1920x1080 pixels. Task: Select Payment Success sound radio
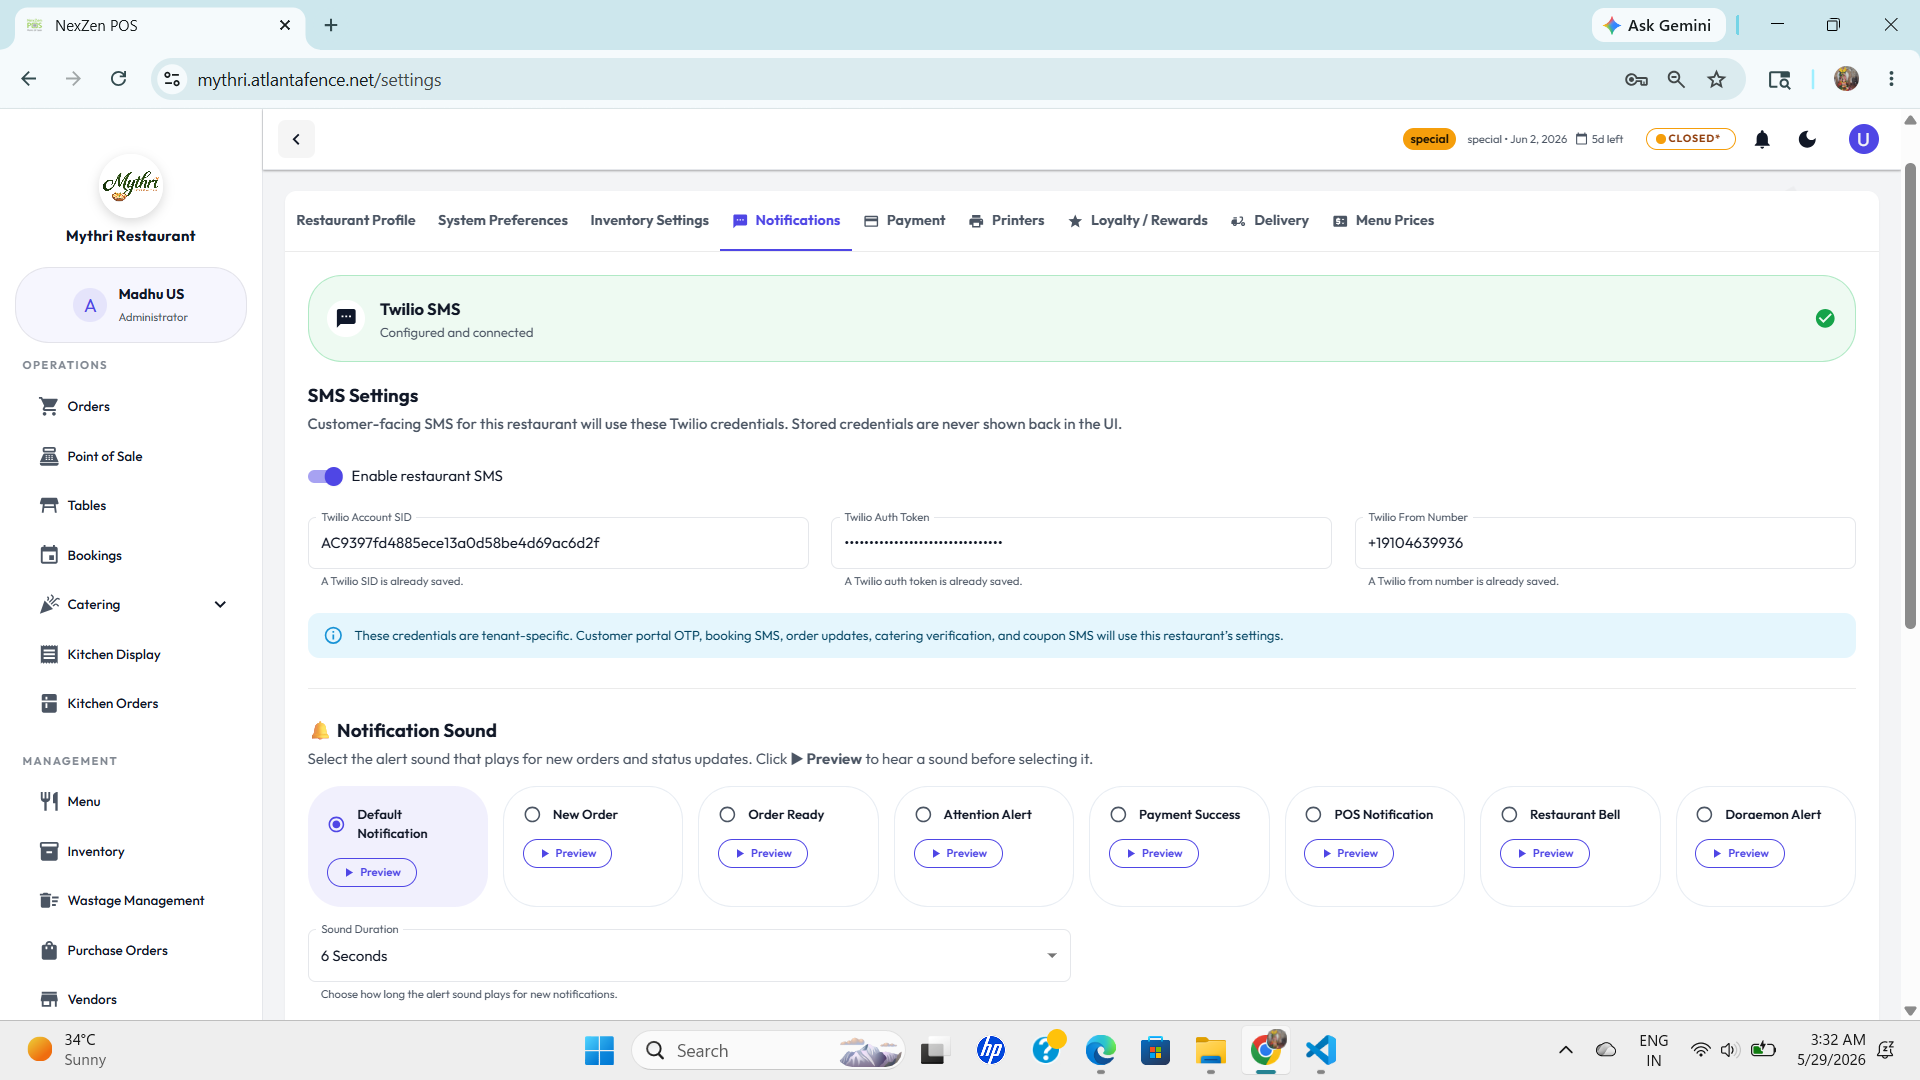pyautogui.click(x=1118, y=815)
